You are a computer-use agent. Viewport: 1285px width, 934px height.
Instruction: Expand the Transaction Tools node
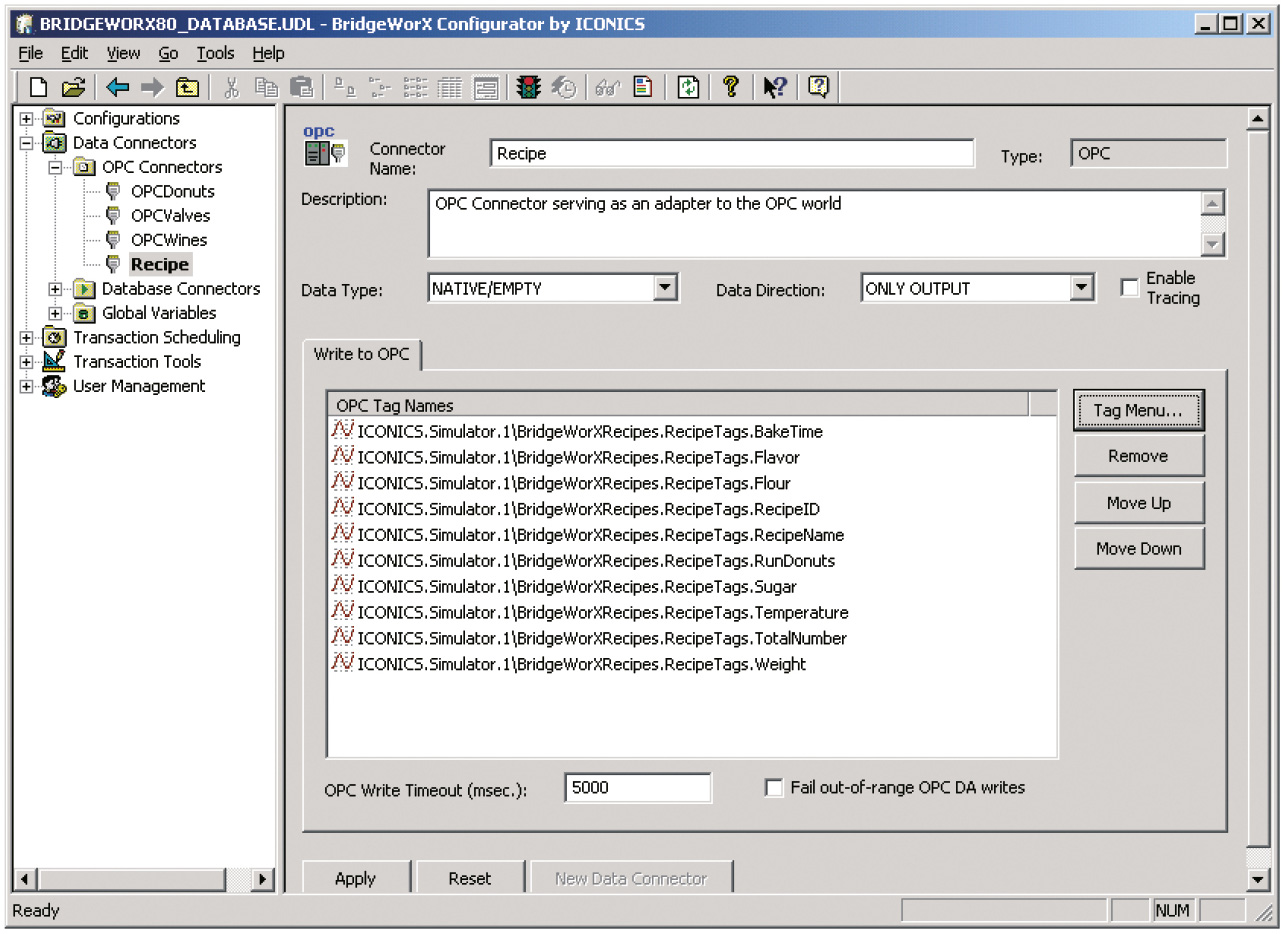[x=27, y=362]
